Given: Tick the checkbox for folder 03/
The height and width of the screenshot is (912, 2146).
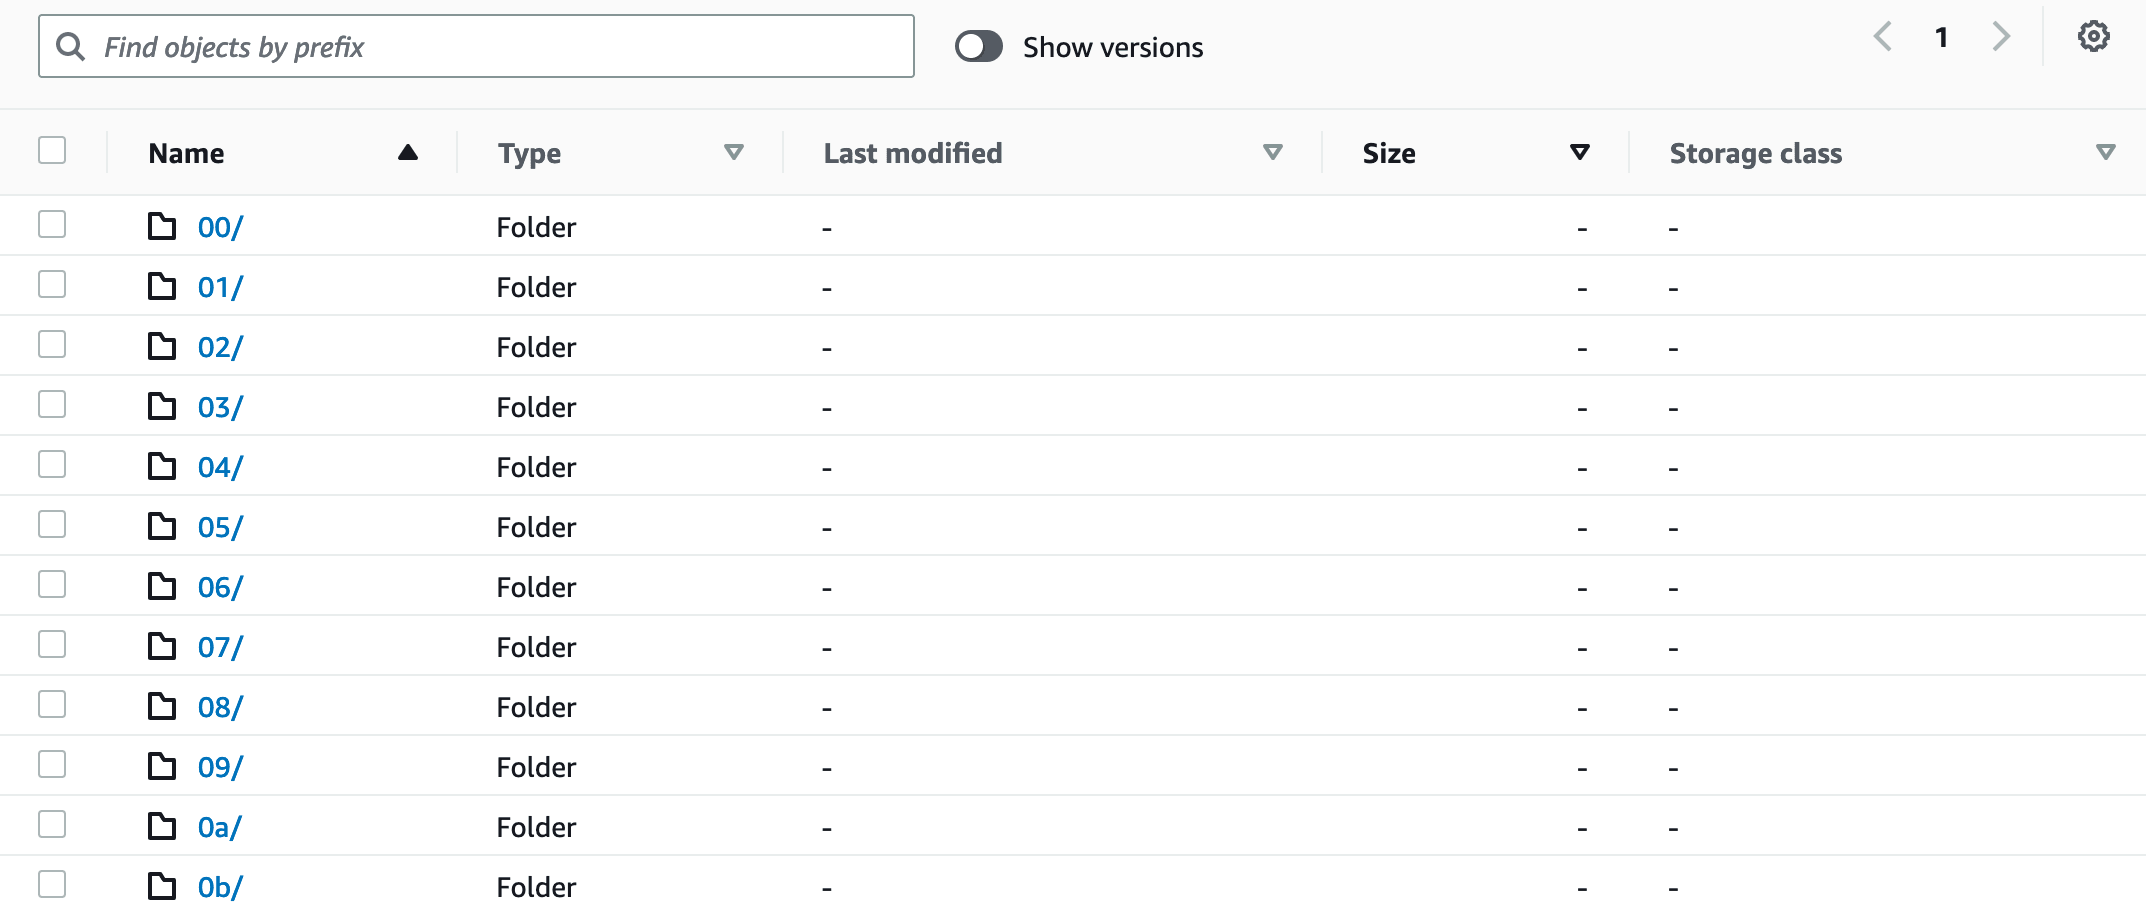Looking at the screenshot, I should 52,405.
